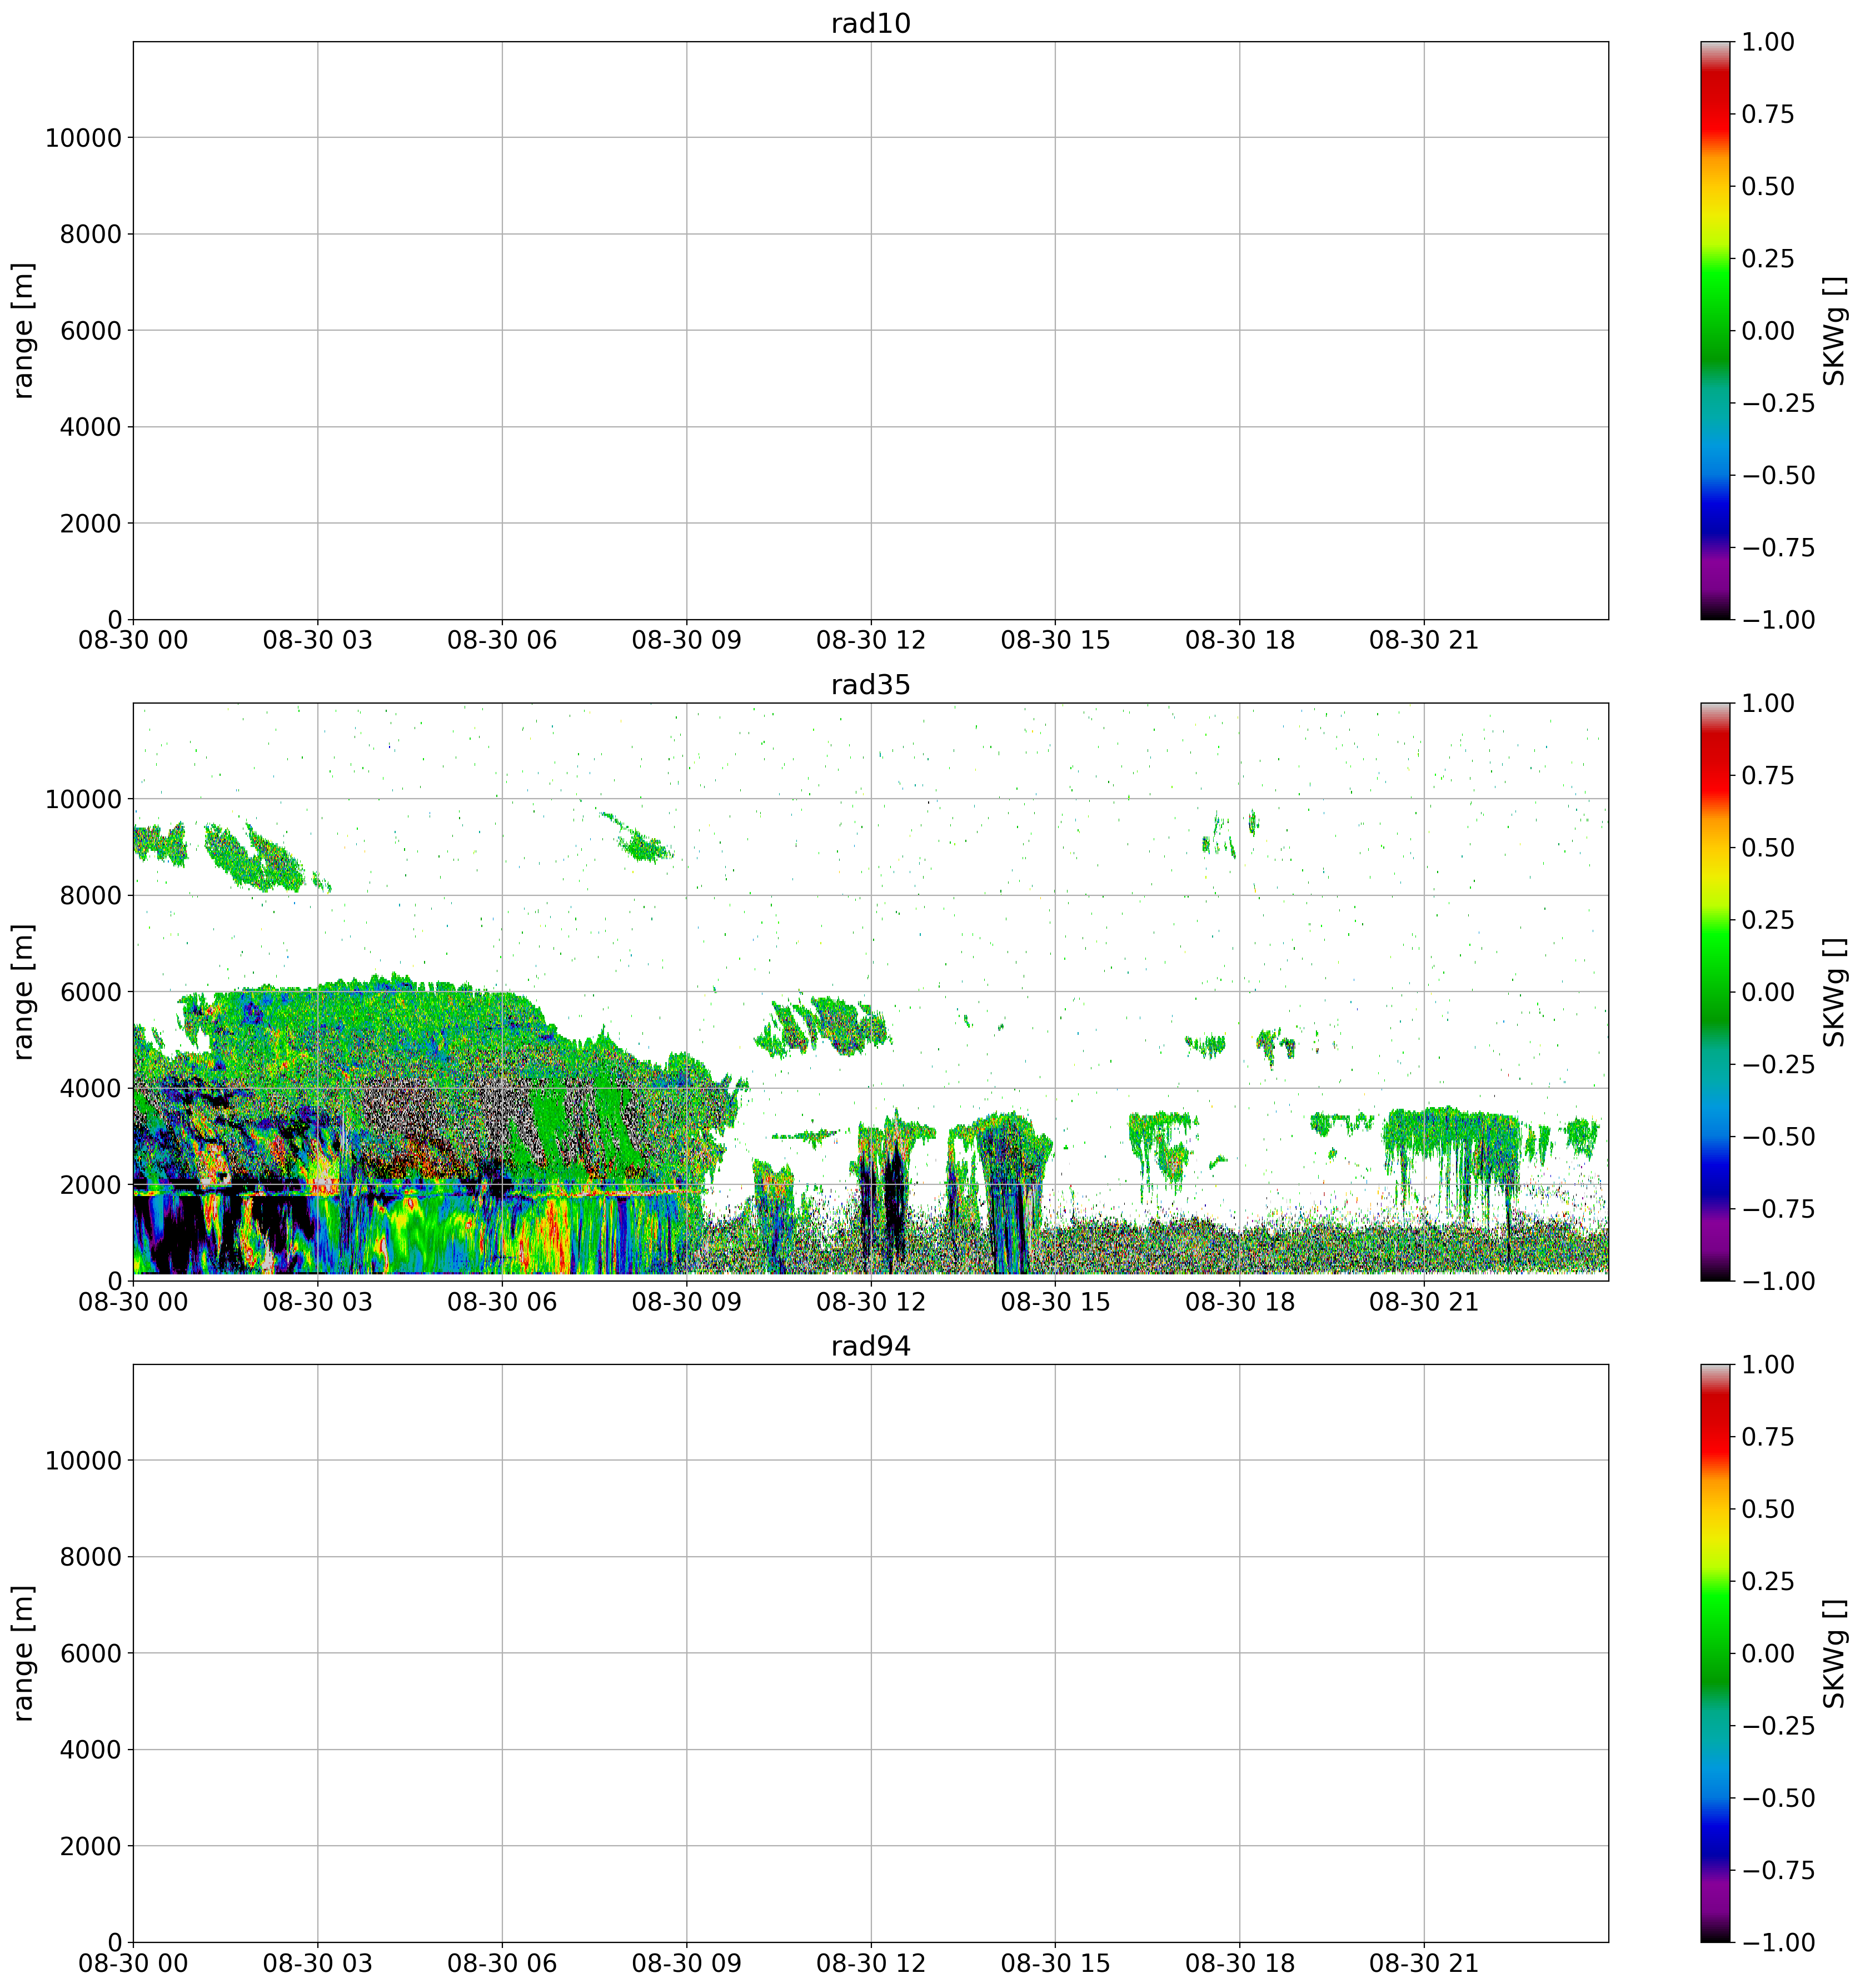Click the 08-30 00 label under rad94

pos(133,1964)
